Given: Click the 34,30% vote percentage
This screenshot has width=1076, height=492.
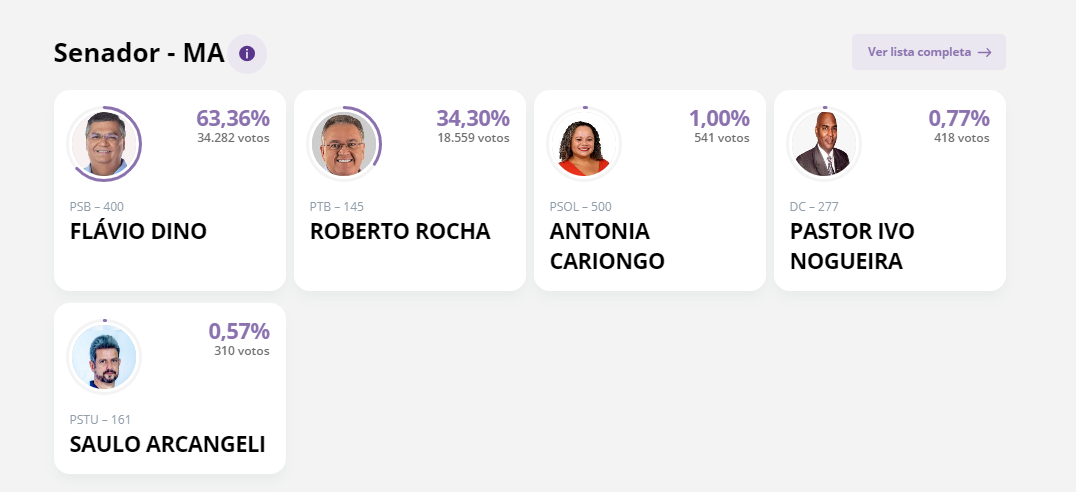Looking at the screenshot, I should [472, 118].
